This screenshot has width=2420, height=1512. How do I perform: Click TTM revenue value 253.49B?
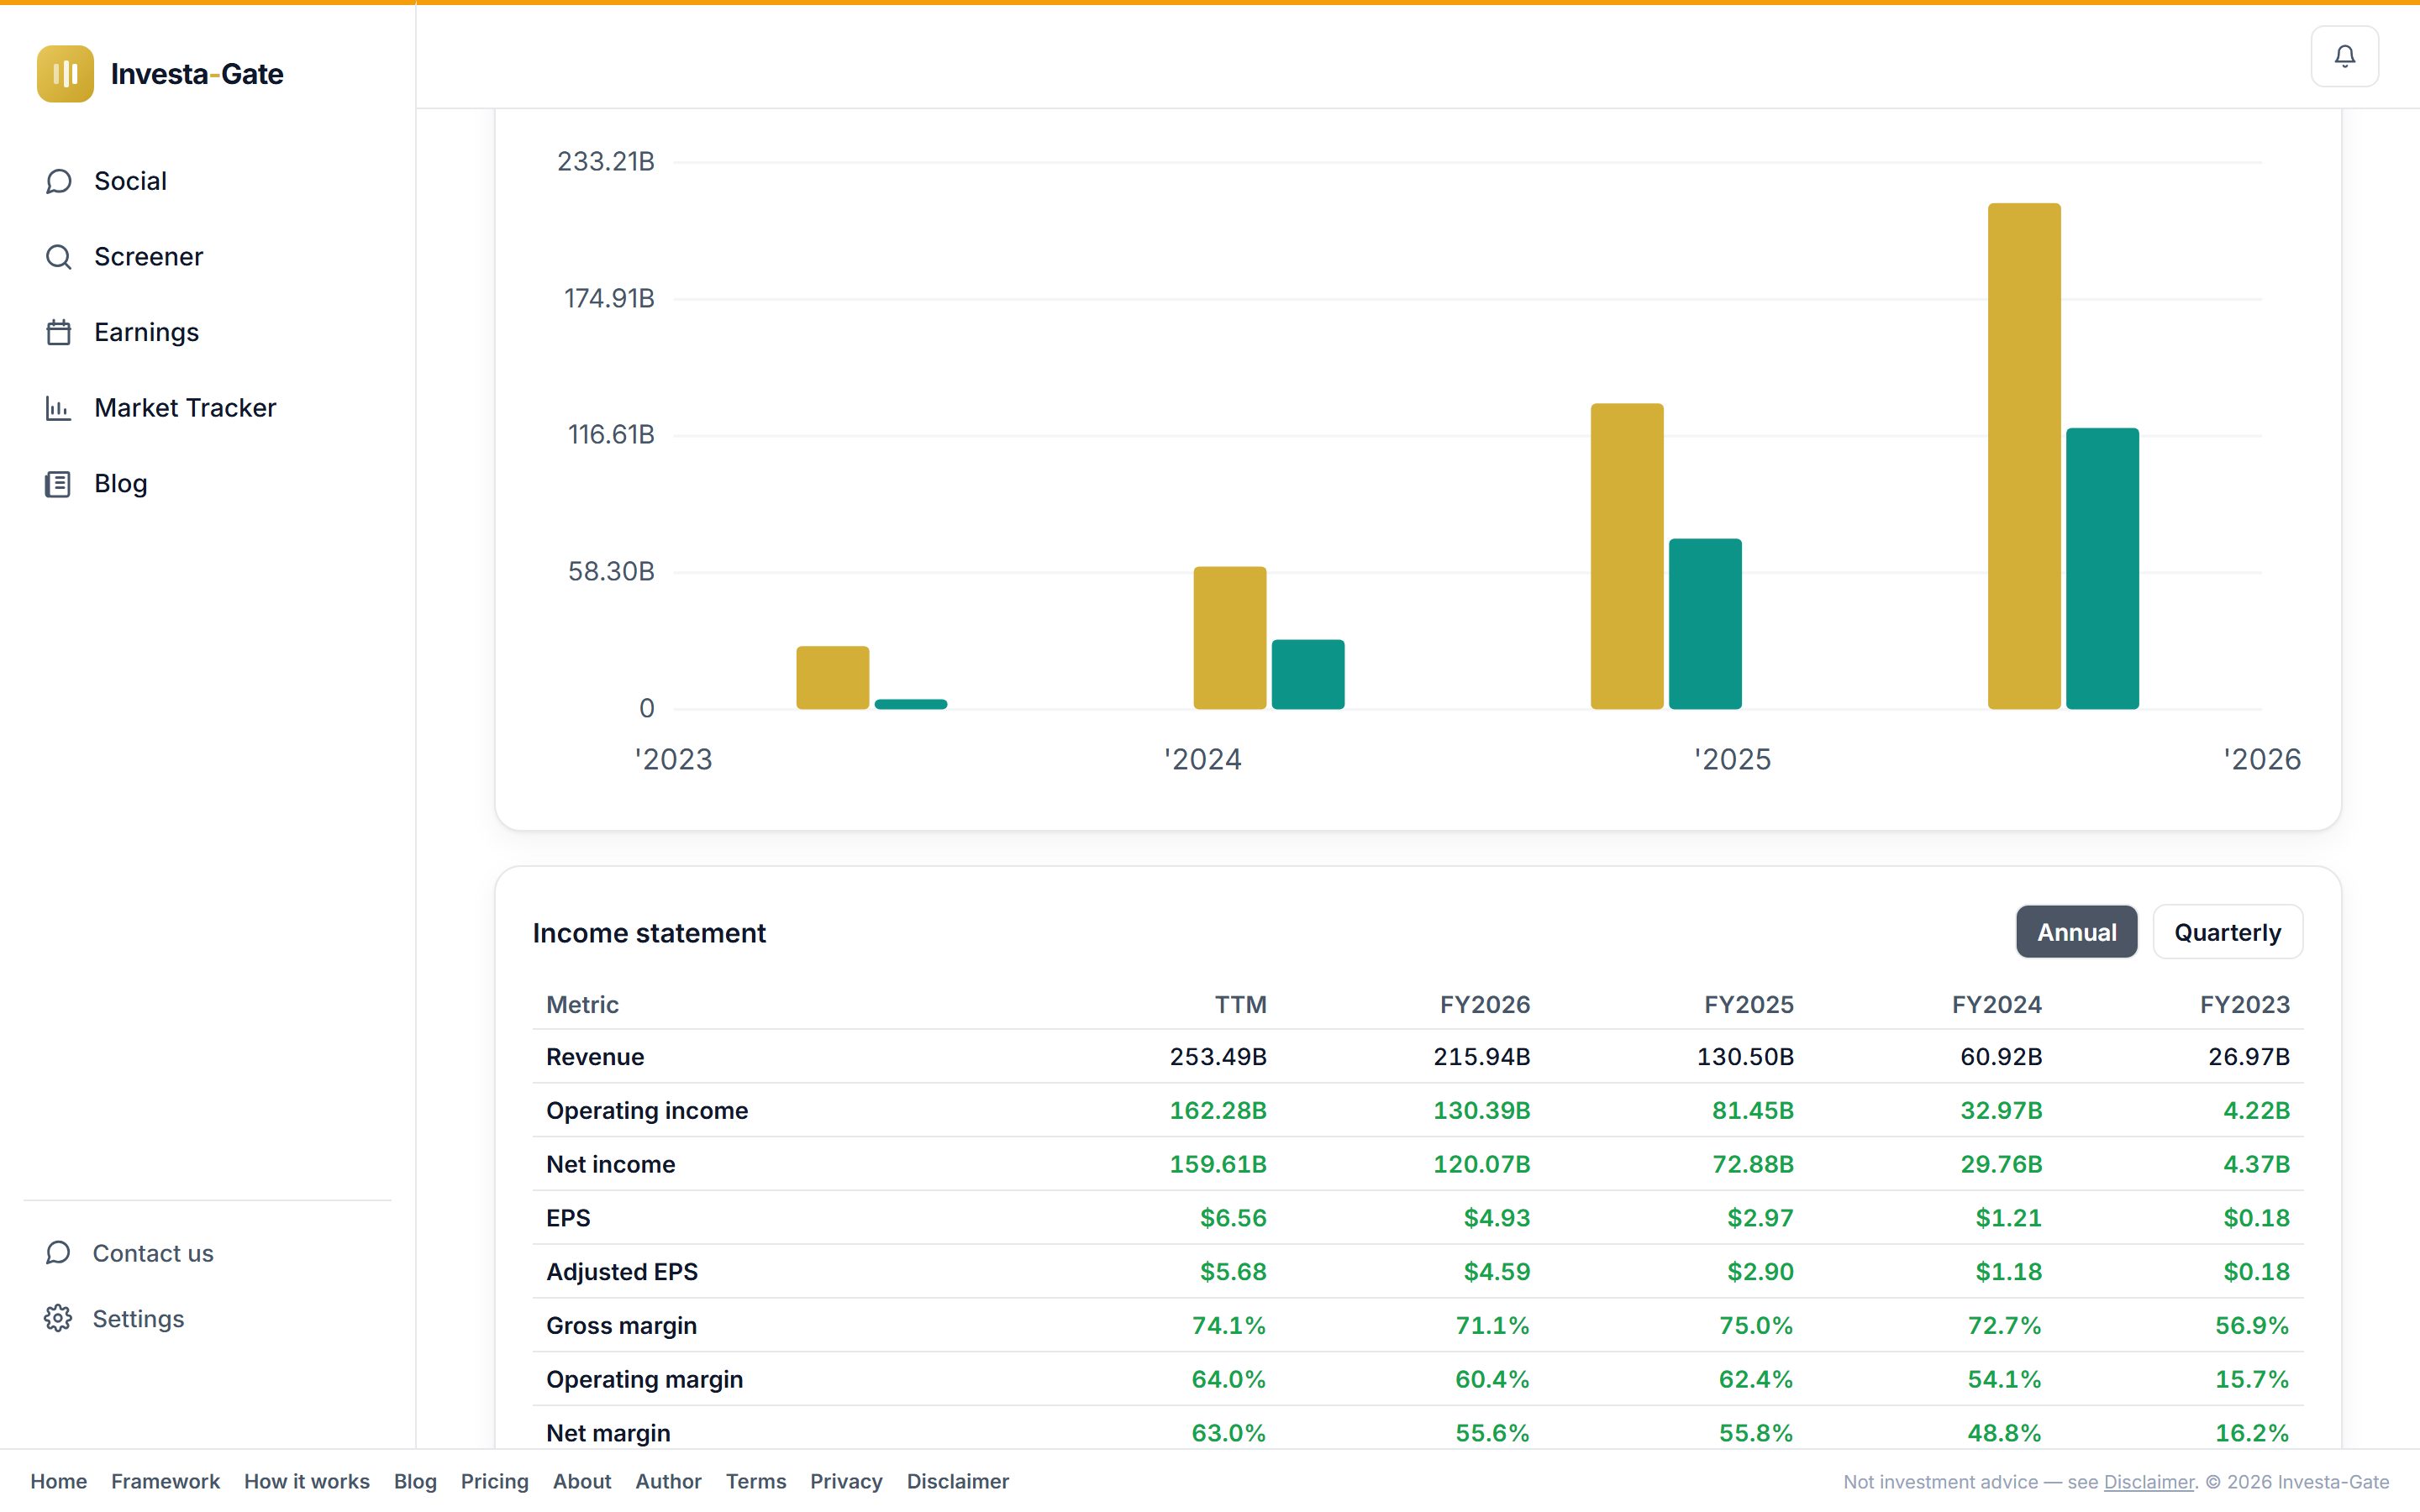[x=1218, y=1057]
